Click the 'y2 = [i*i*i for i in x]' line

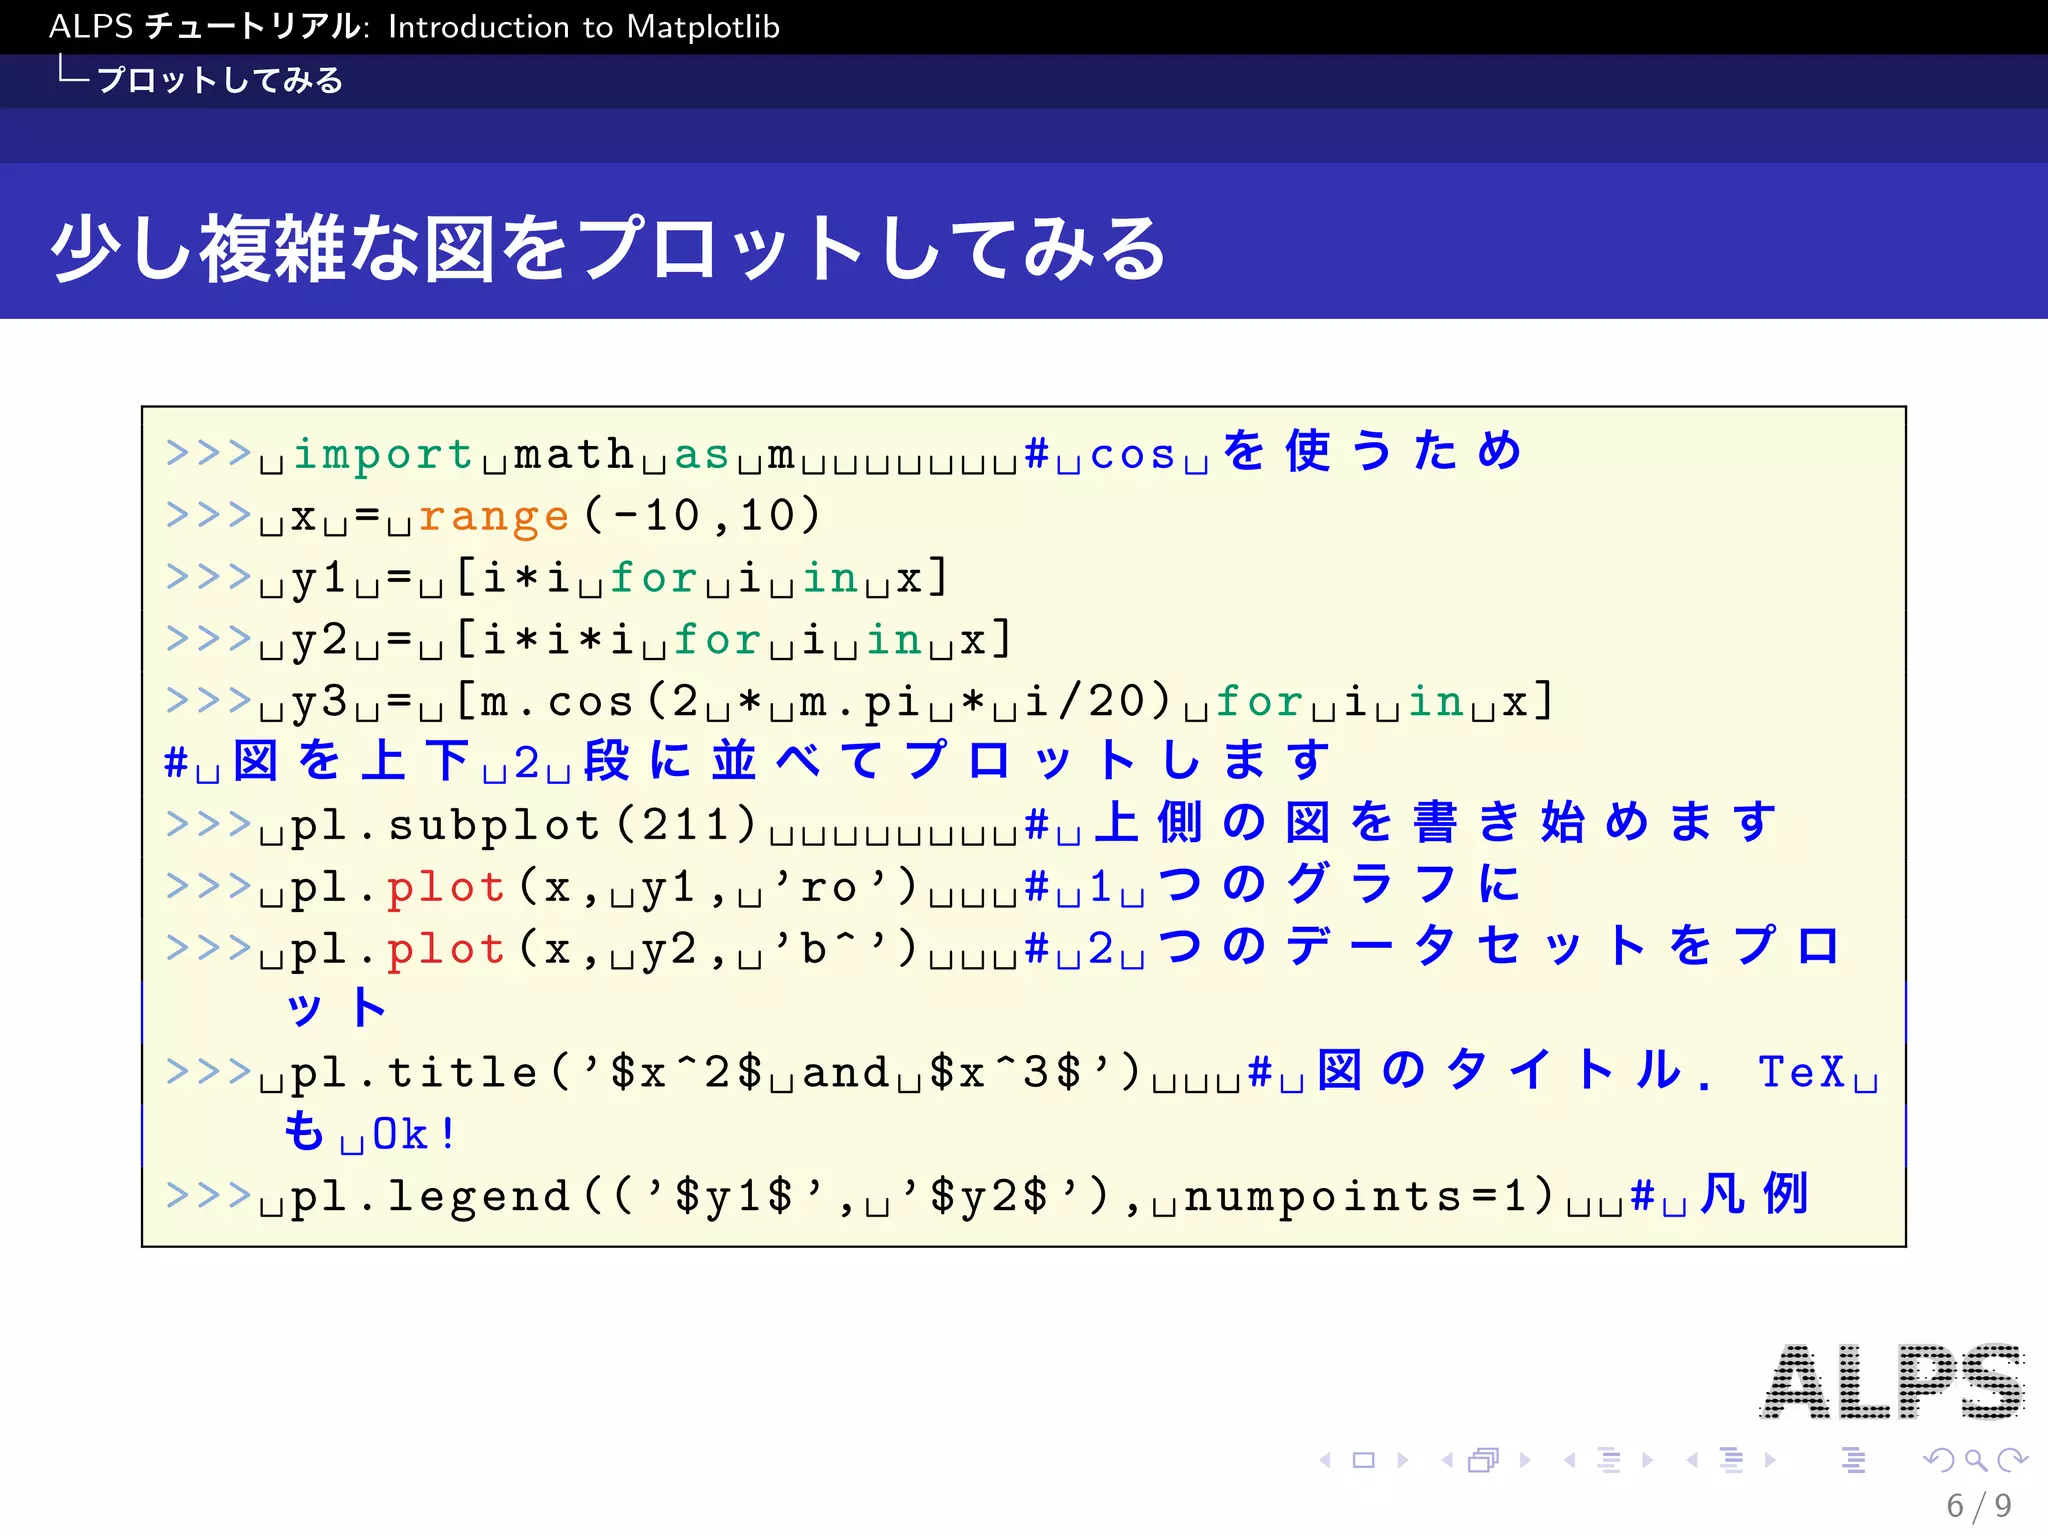pos(589,640)
